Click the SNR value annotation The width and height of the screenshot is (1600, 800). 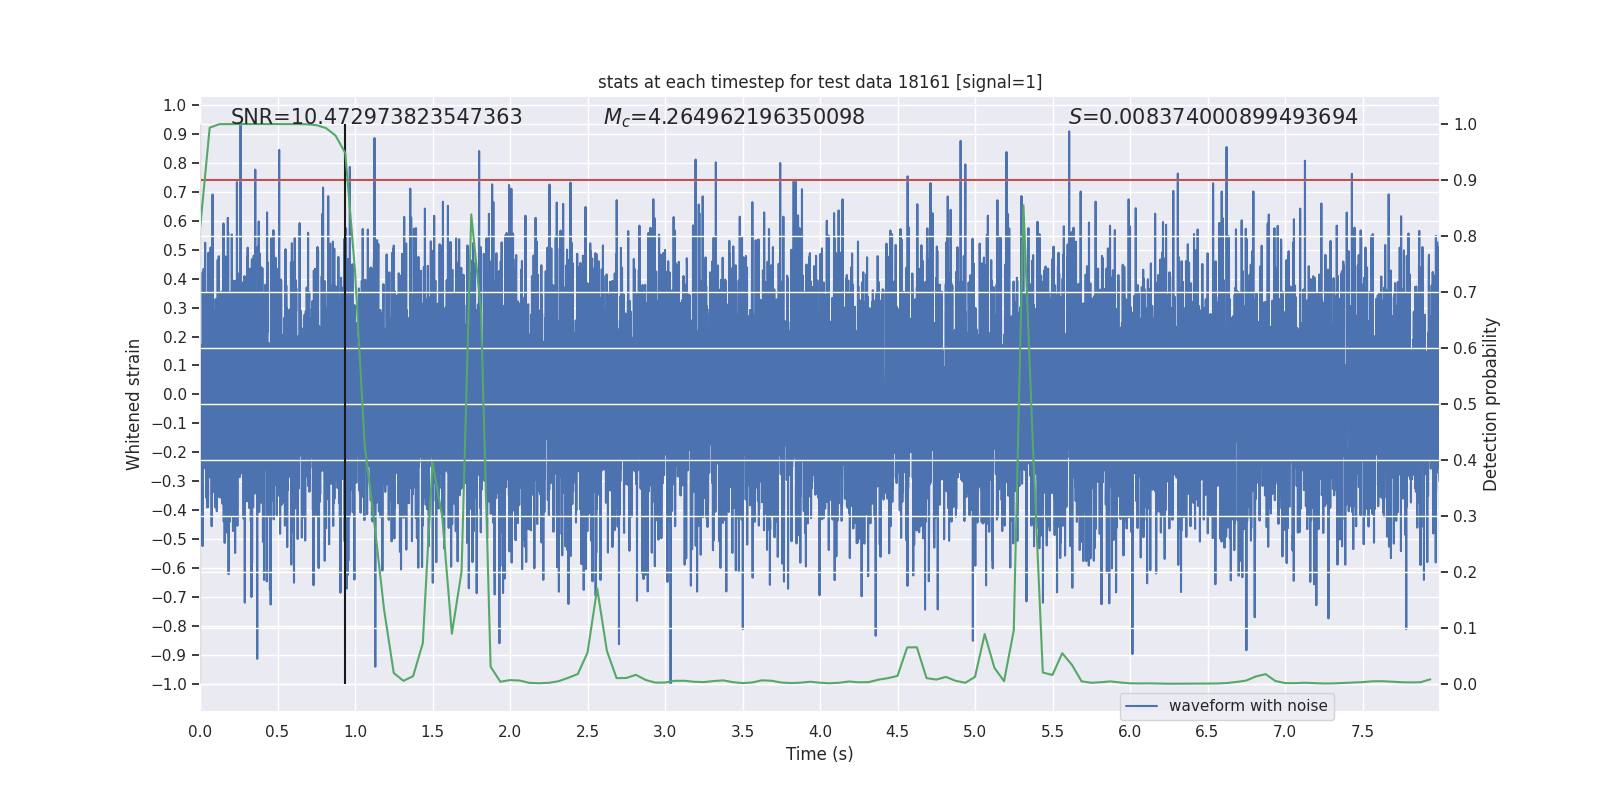coord(376,117)
